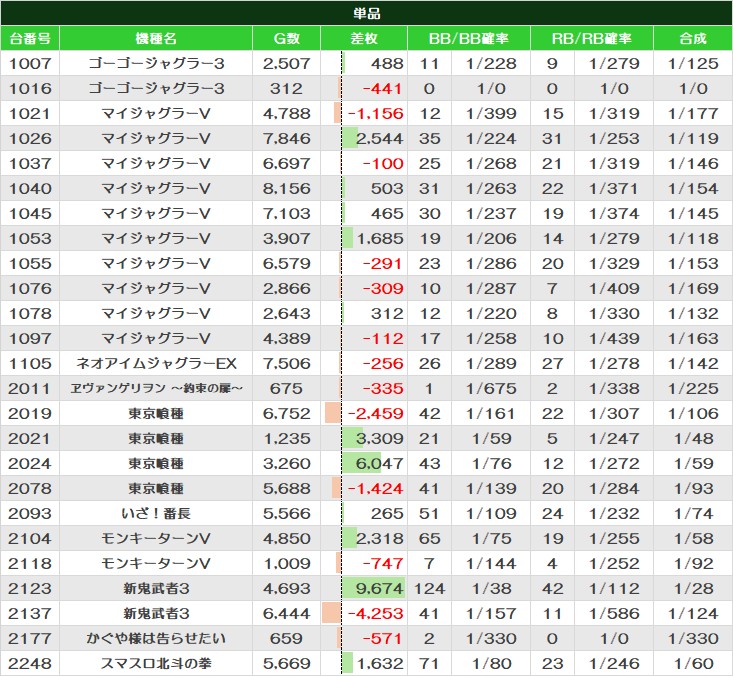Viewport: 733px width, 676px height.
Task: Select machine number 1021 cell
Action: [30, 114]
